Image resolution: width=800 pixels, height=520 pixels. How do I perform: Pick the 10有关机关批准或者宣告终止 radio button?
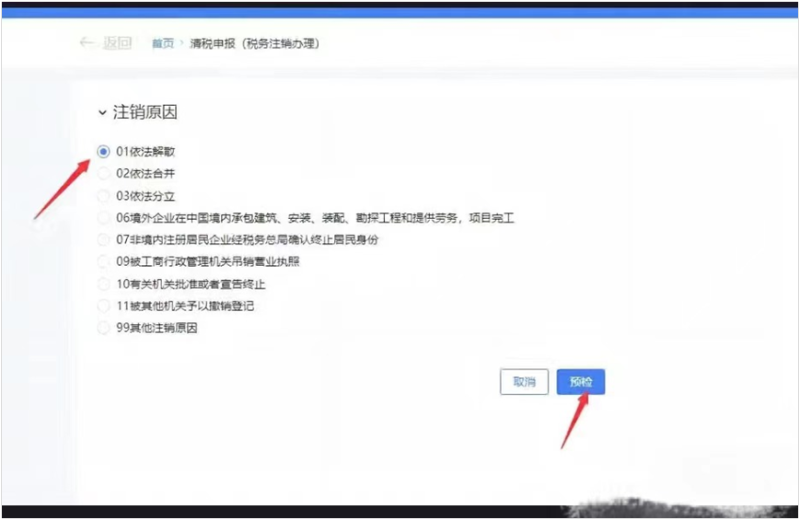[104, 284]
